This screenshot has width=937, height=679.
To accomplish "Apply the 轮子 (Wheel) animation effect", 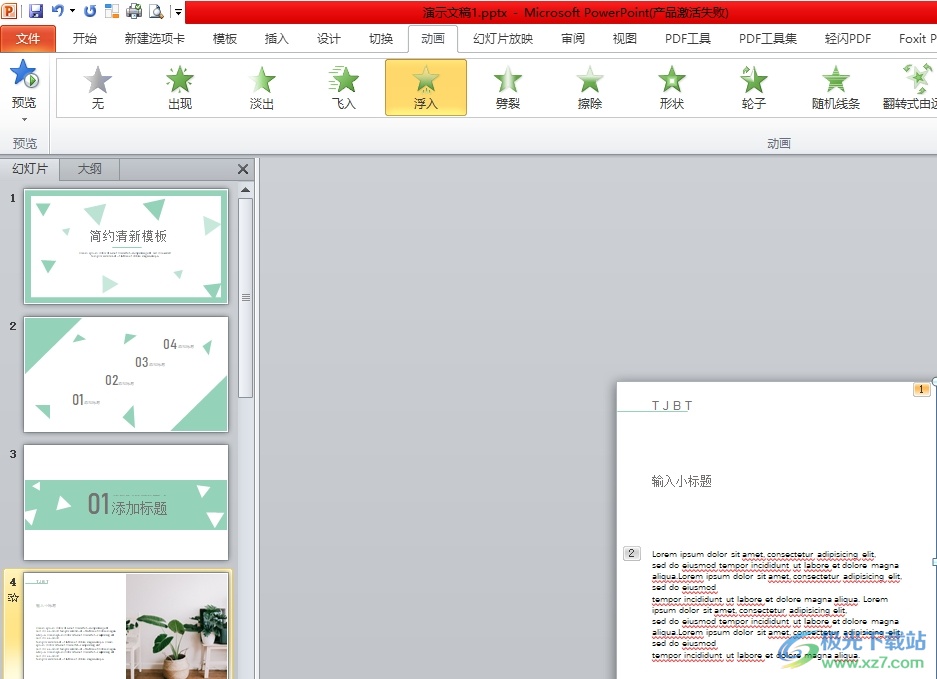I will click(754, 87).
